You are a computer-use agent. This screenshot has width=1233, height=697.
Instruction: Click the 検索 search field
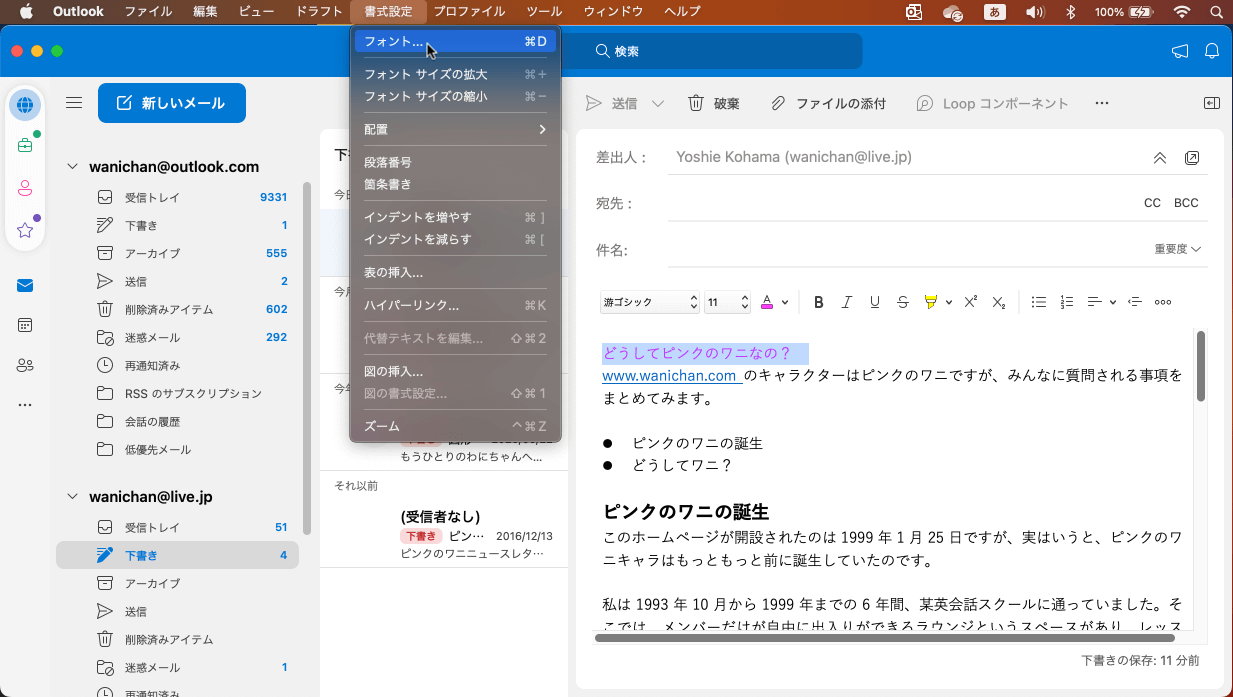click(x=716, y=51)
